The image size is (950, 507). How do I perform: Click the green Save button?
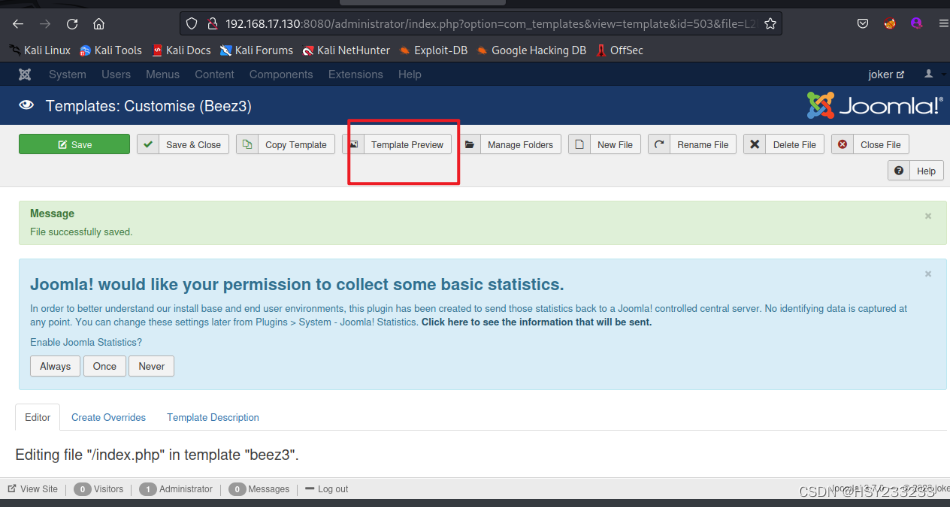point(75,144)
